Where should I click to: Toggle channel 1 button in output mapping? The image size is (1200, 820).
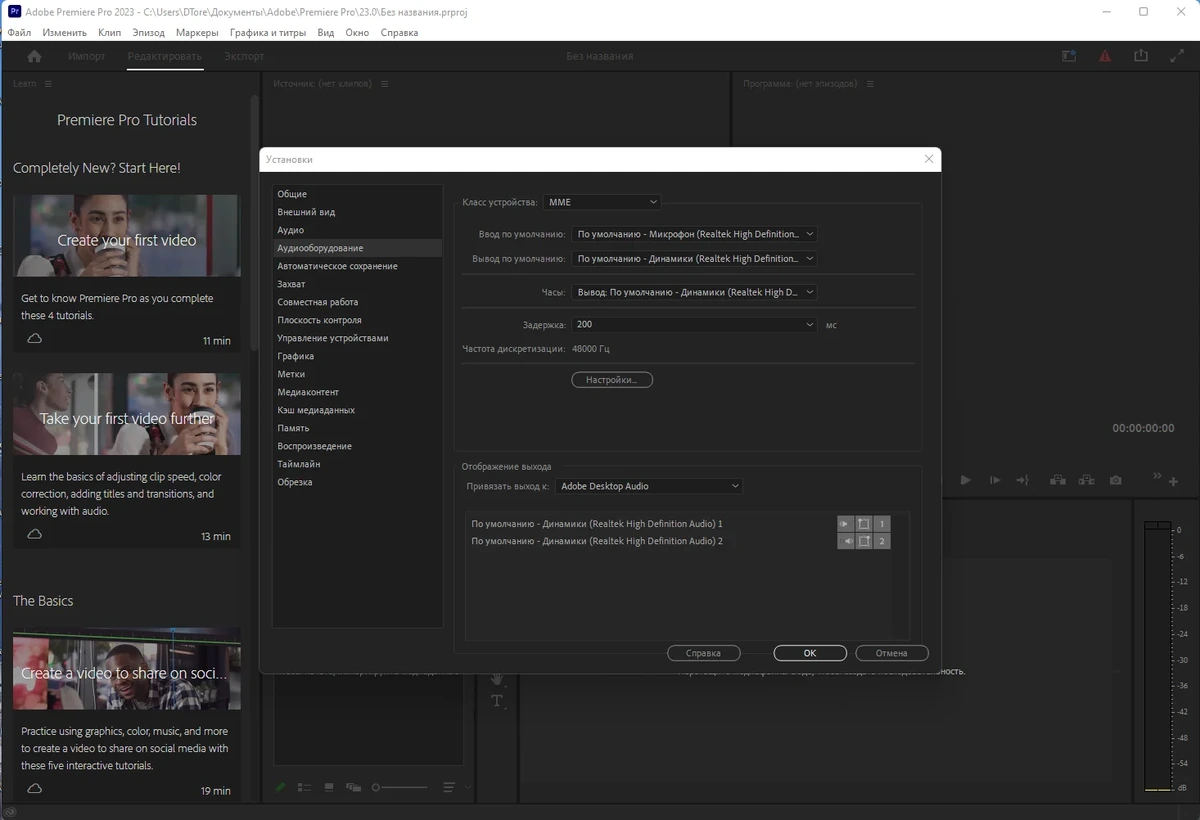pos(882,524)
